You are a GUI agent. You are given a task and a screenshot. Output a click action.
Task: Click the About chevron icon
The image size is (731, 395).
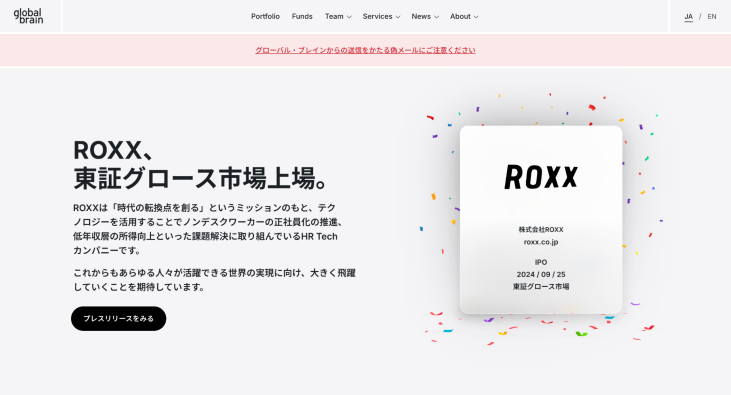coord(476,17)
